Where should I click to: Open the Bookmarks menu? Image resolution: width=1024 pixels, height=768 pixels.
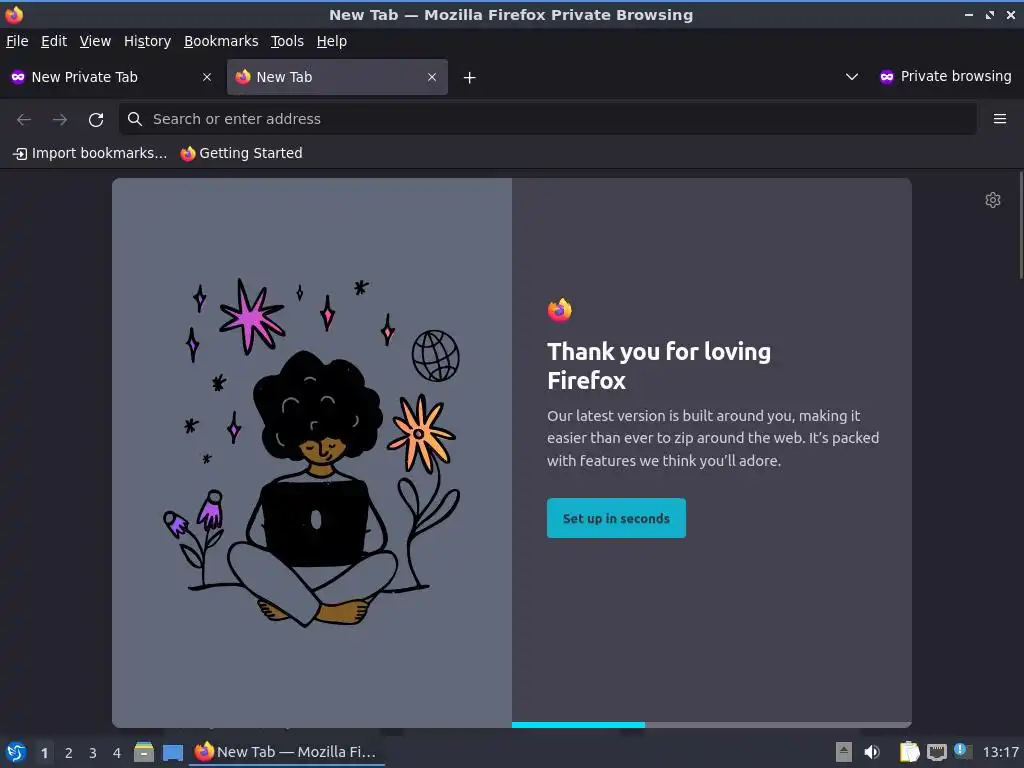coord(221,41)
